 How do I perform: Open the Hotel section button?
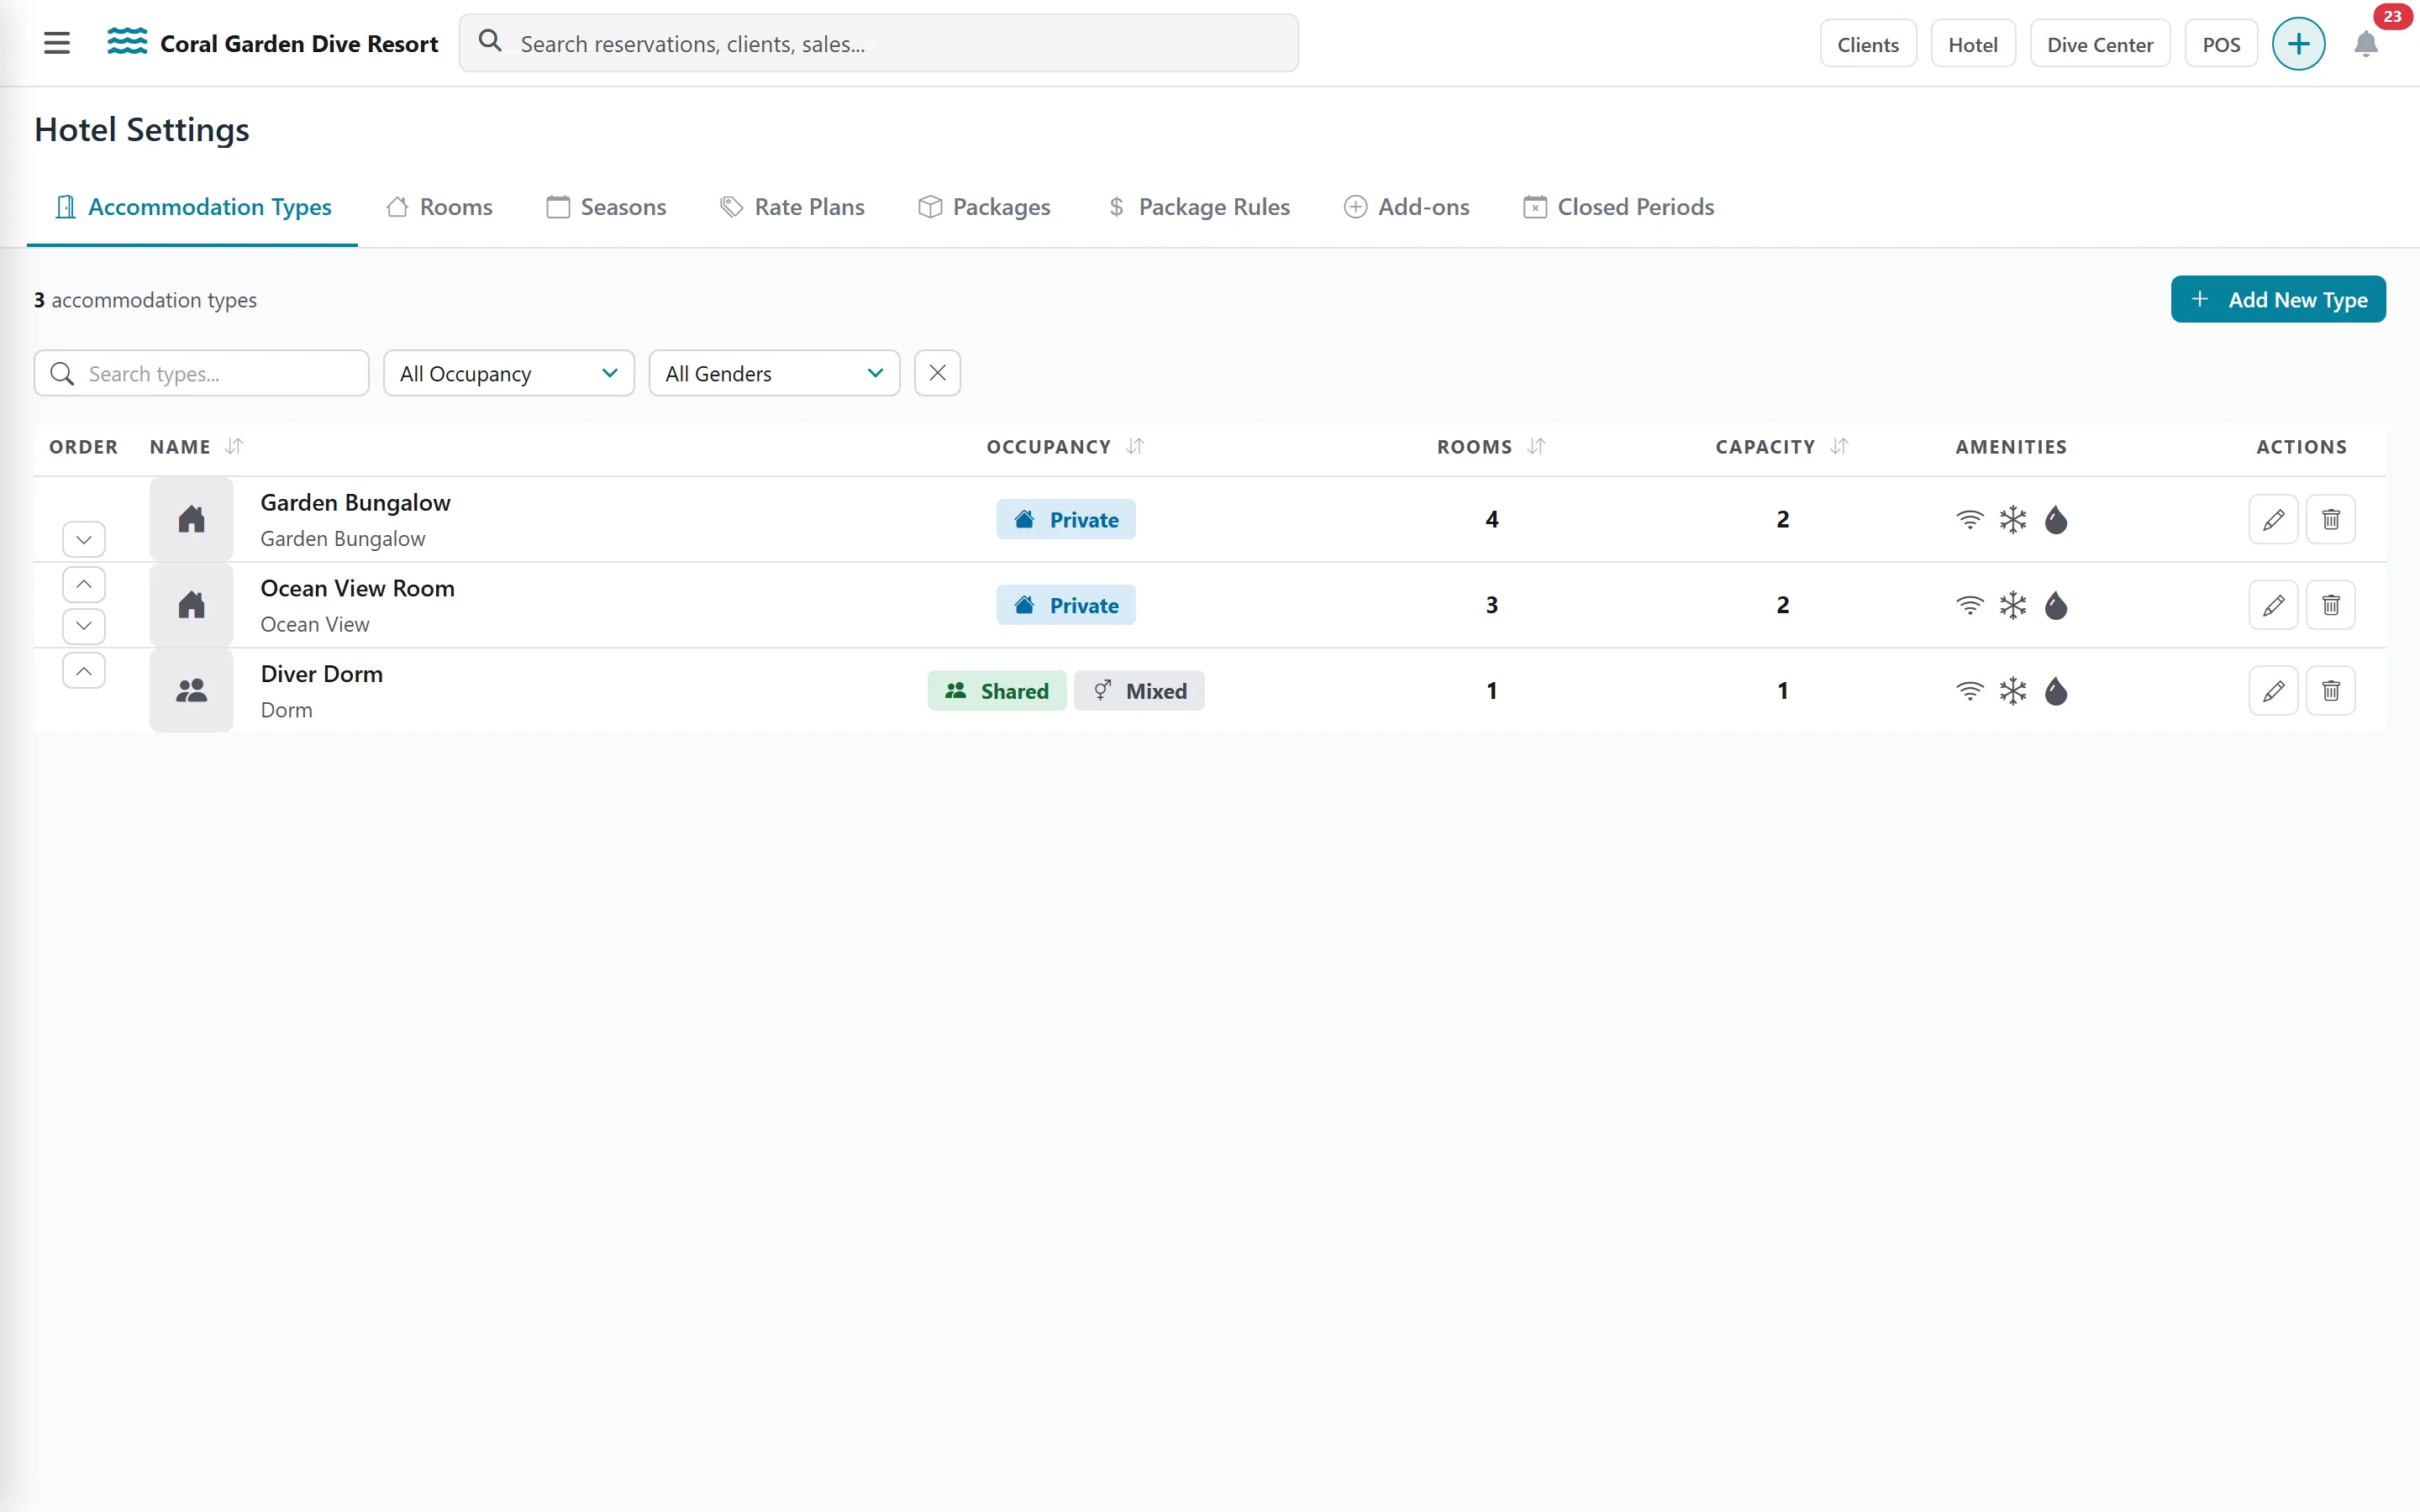pos(1972,44)
